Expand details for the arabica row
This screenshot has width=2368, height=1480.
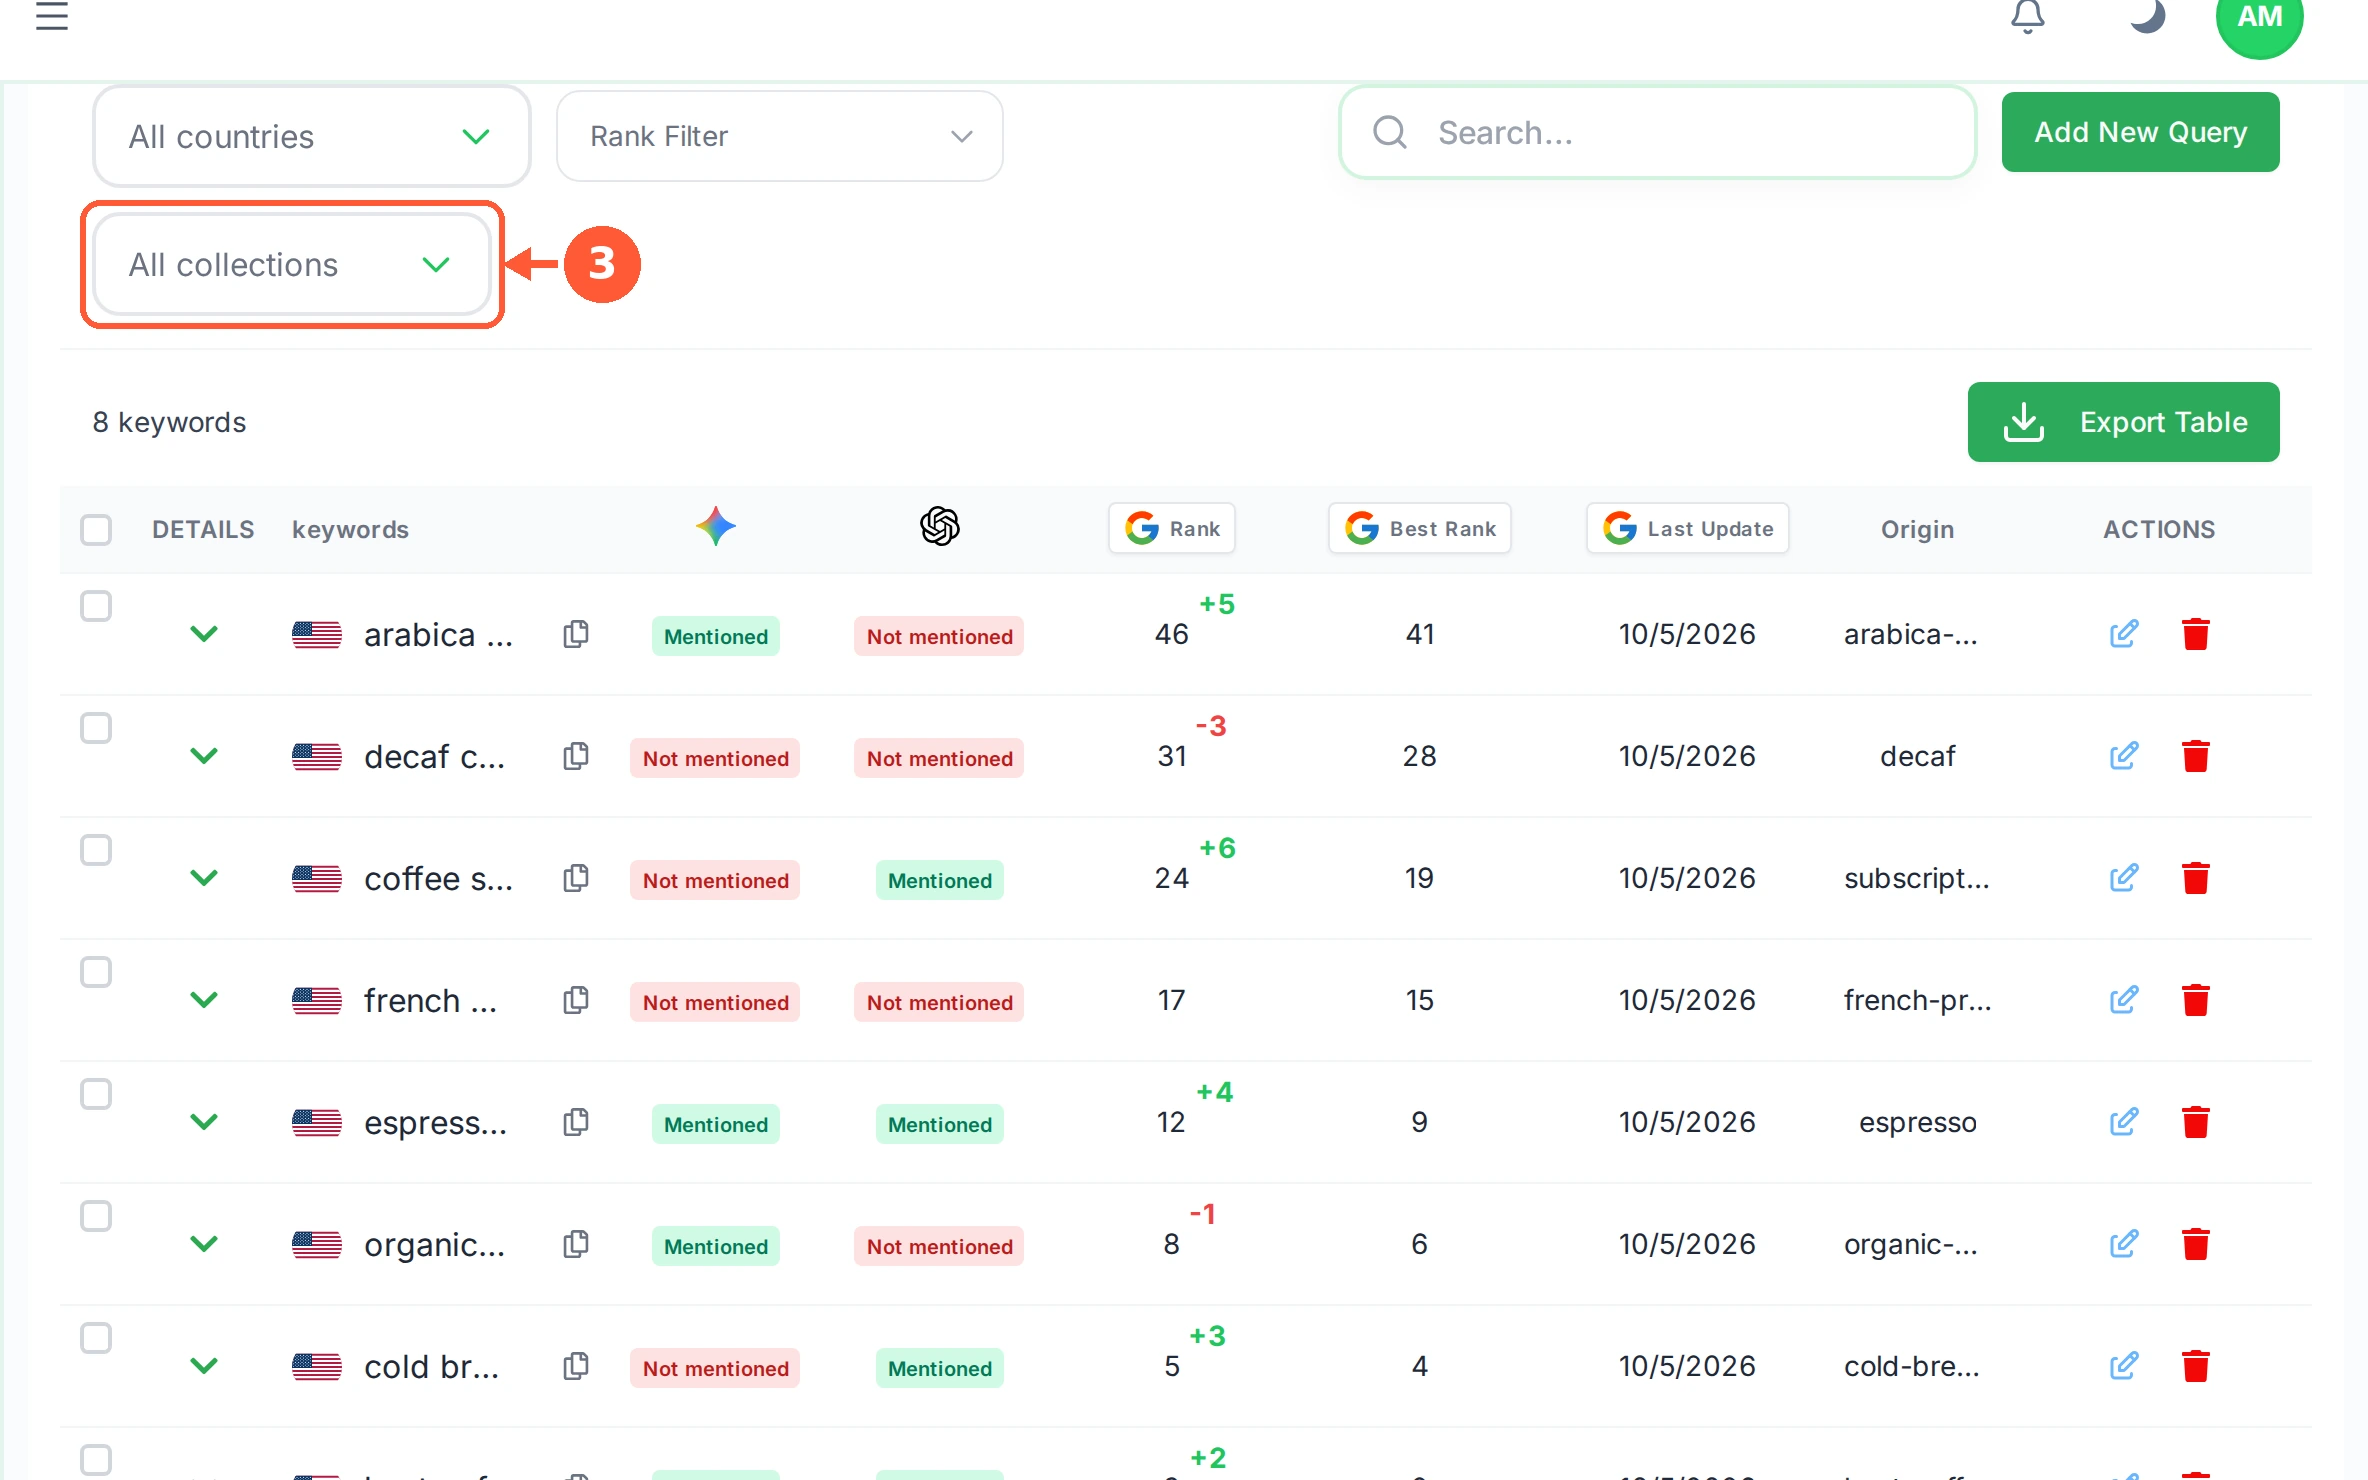pos(204,634)
